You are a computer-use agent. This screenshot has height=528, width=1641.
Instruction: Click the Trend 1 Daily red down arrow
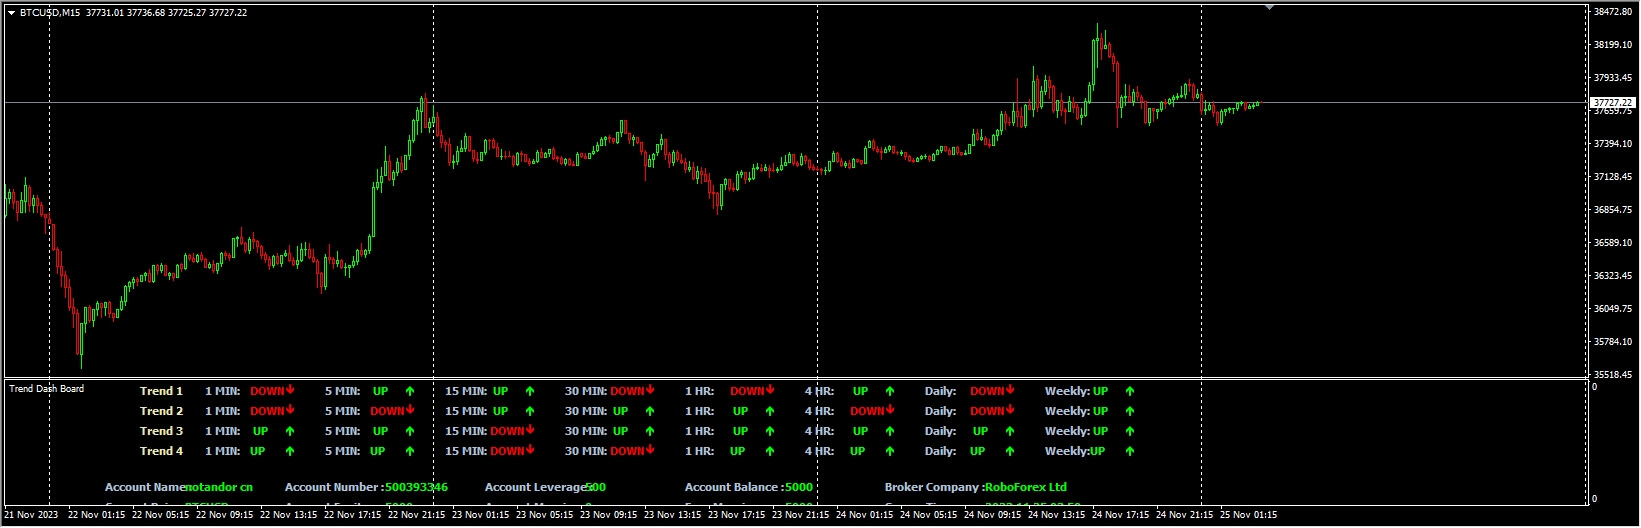(x=1010, y=390)
